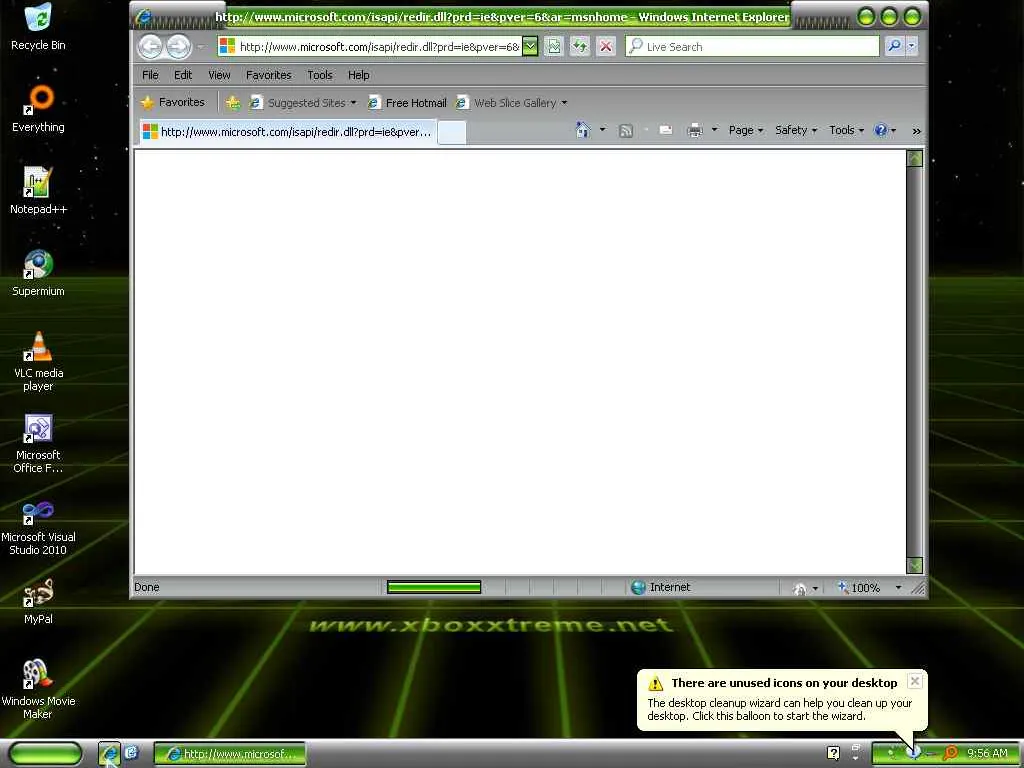Click the taskbar help question mark icon
1024x768 pixels.
[833, 753]
